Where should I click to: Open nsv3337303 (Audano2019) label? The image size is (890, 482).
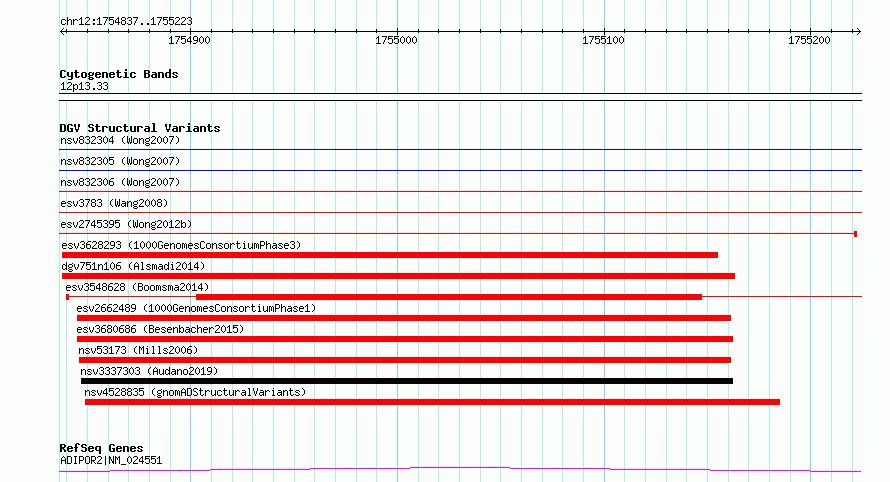coord(149,371)
